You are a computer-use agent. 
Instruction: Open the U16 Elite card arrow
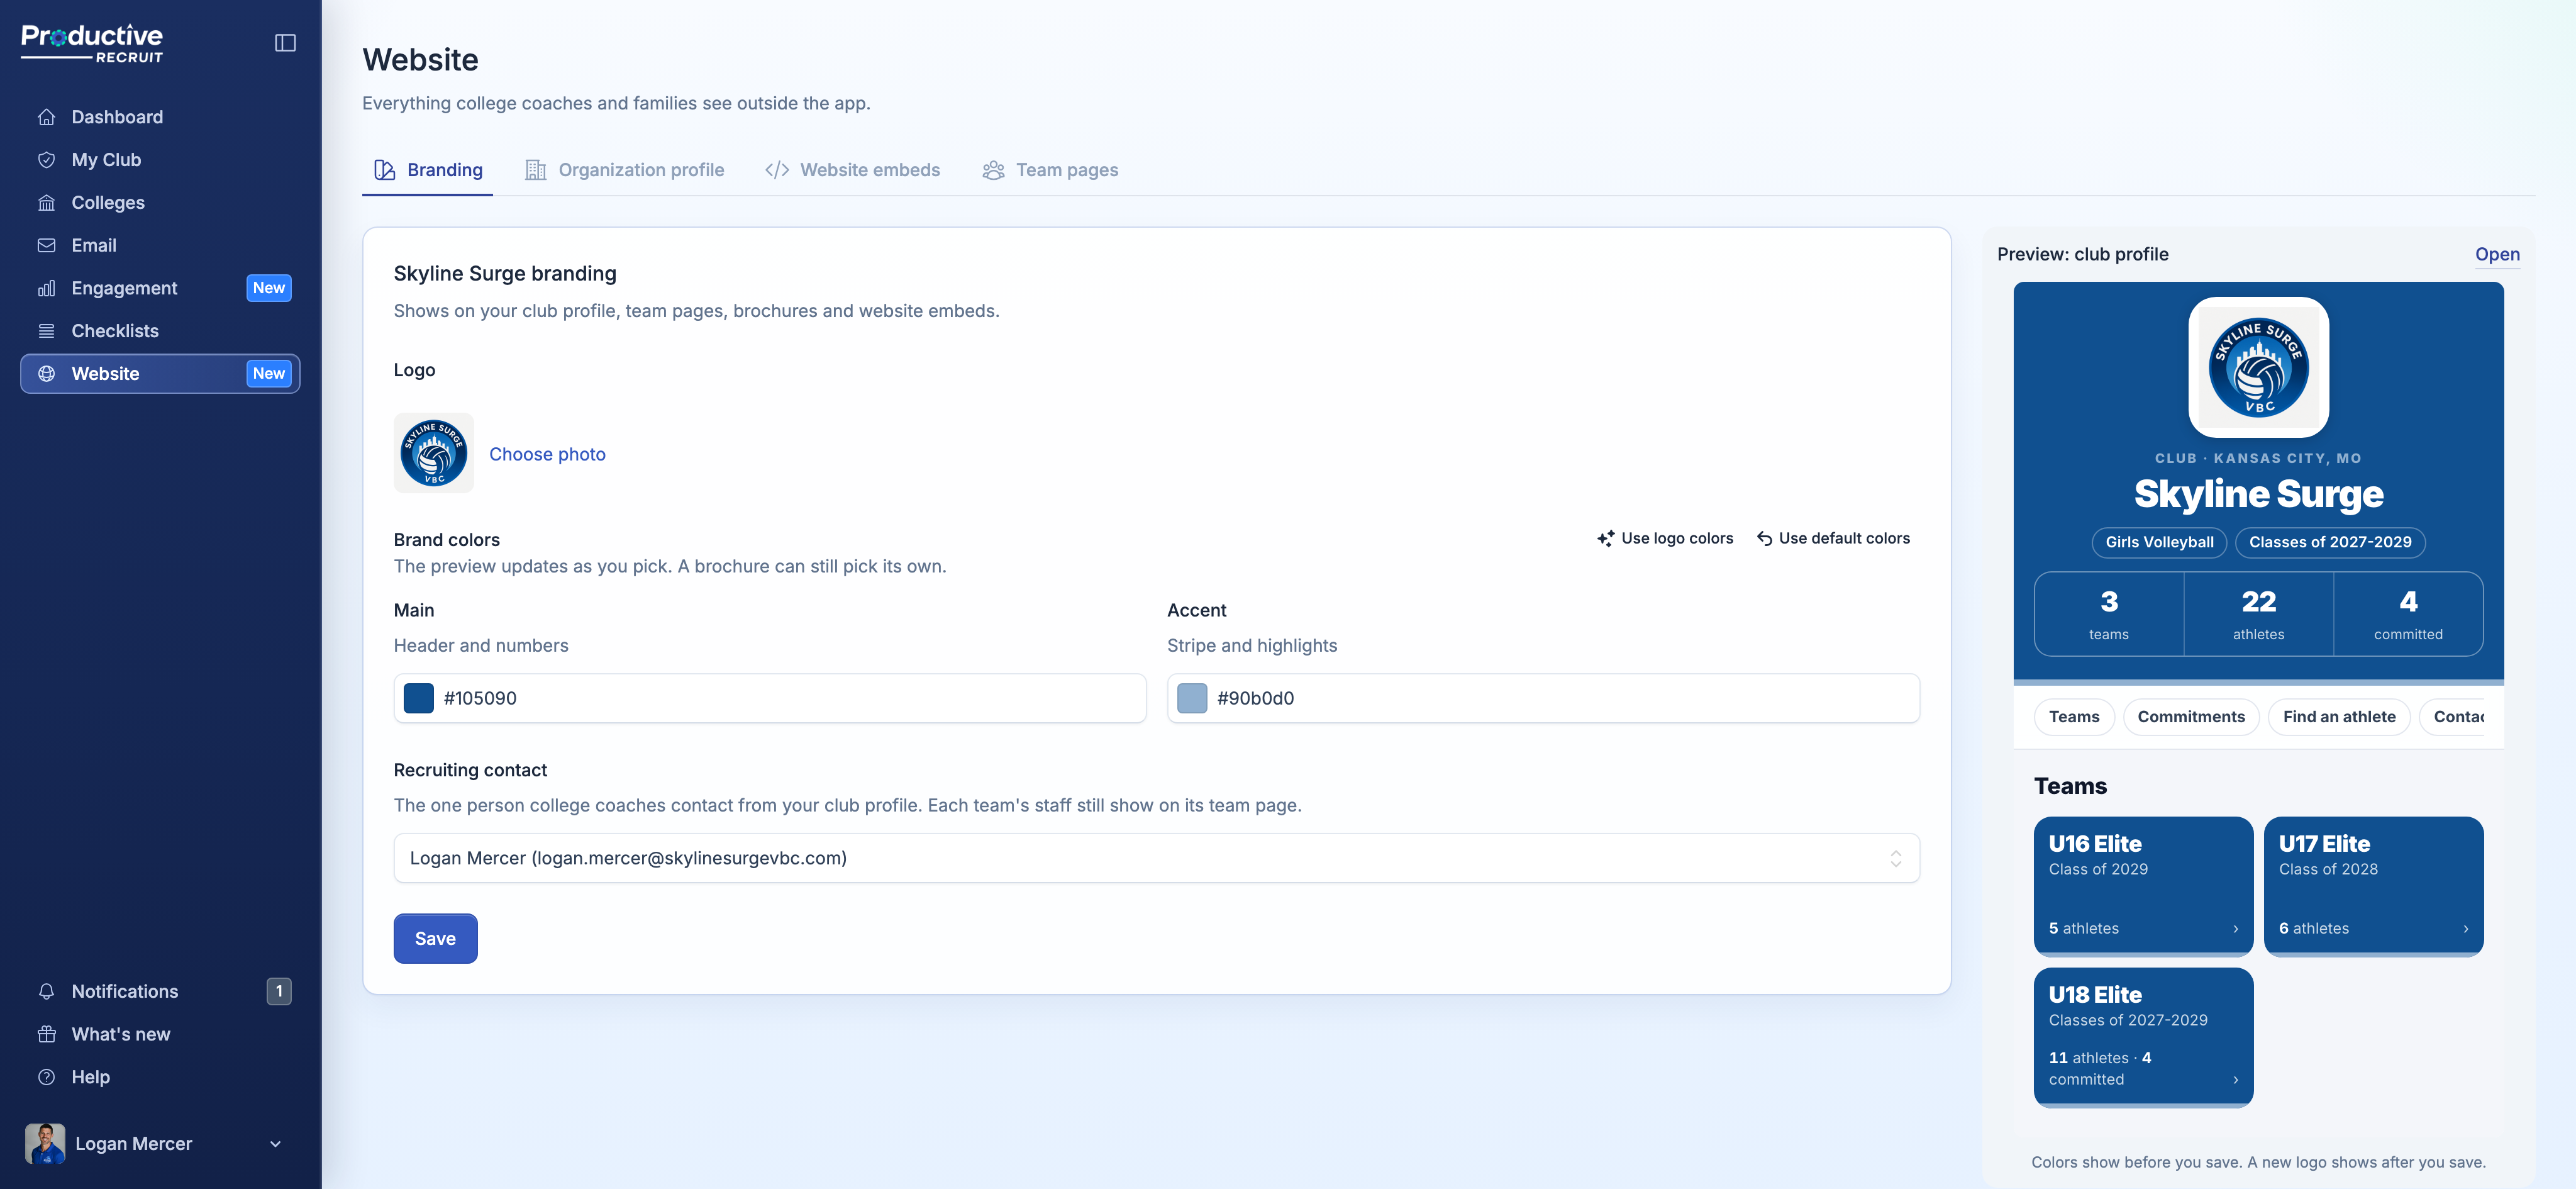tap(2236, 929)
